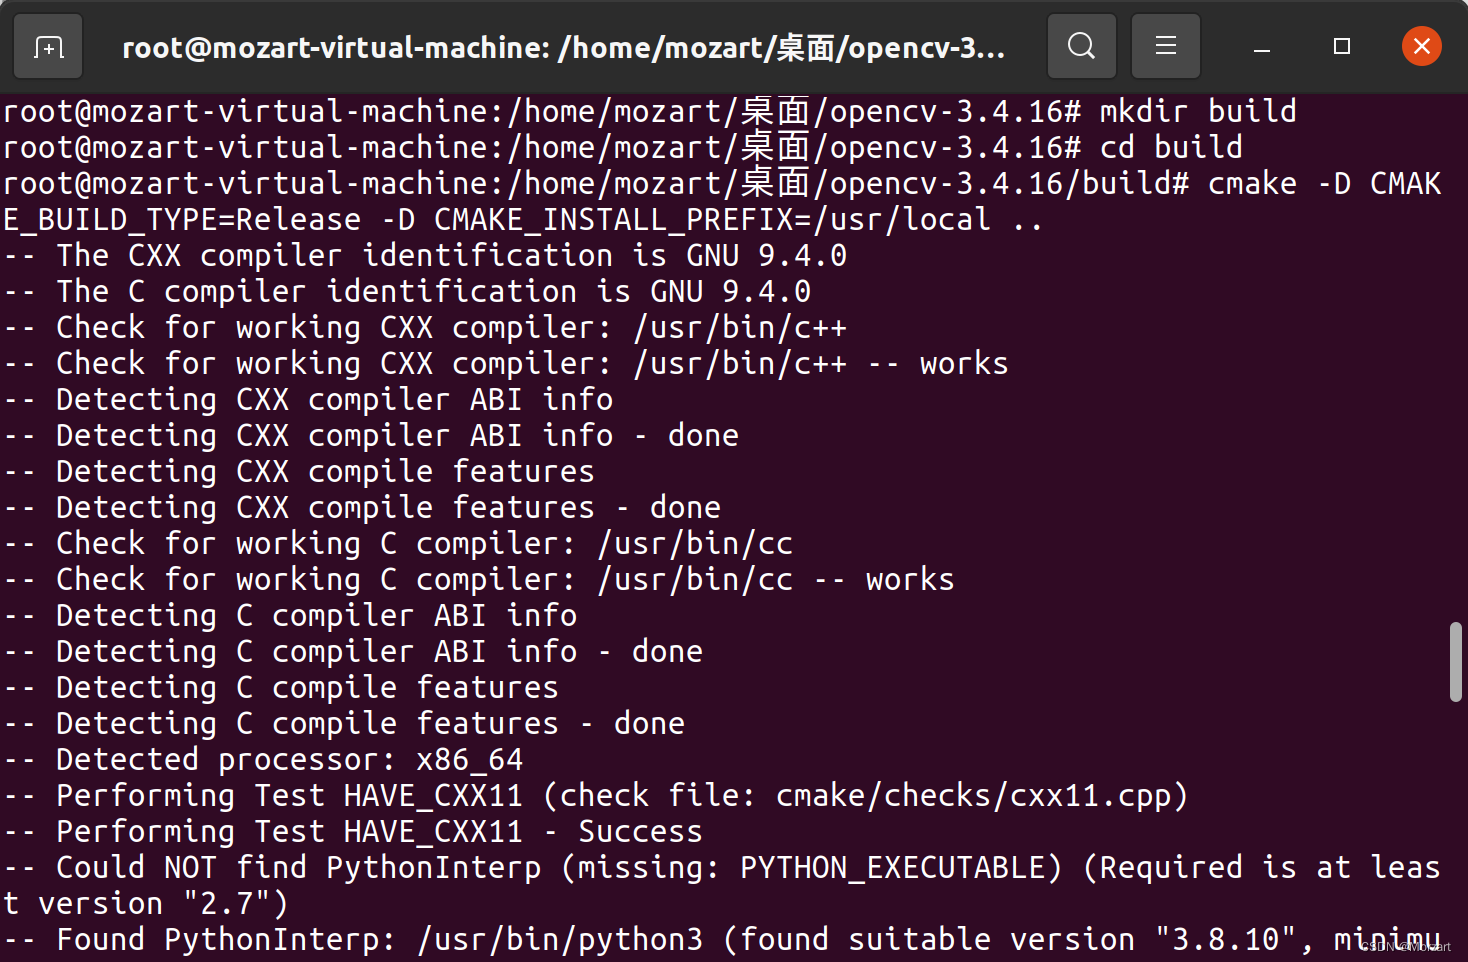Click 'version "2.7")' line
This screenshot has height=962, width=1468.
click(146, 903)
